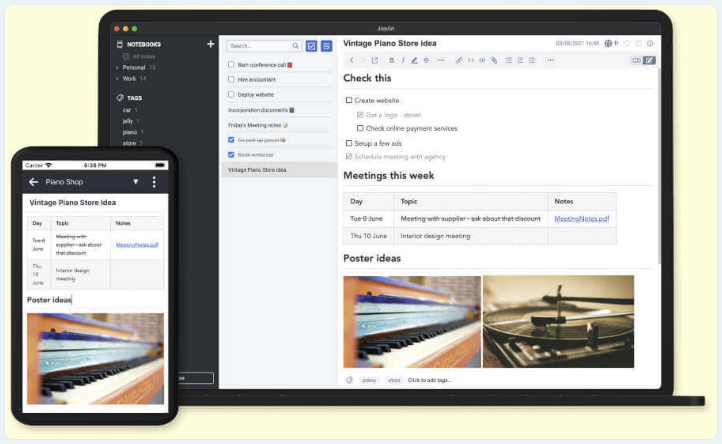Insert a checkbox list
Screen dimensions: 722x444
point(532,60)
